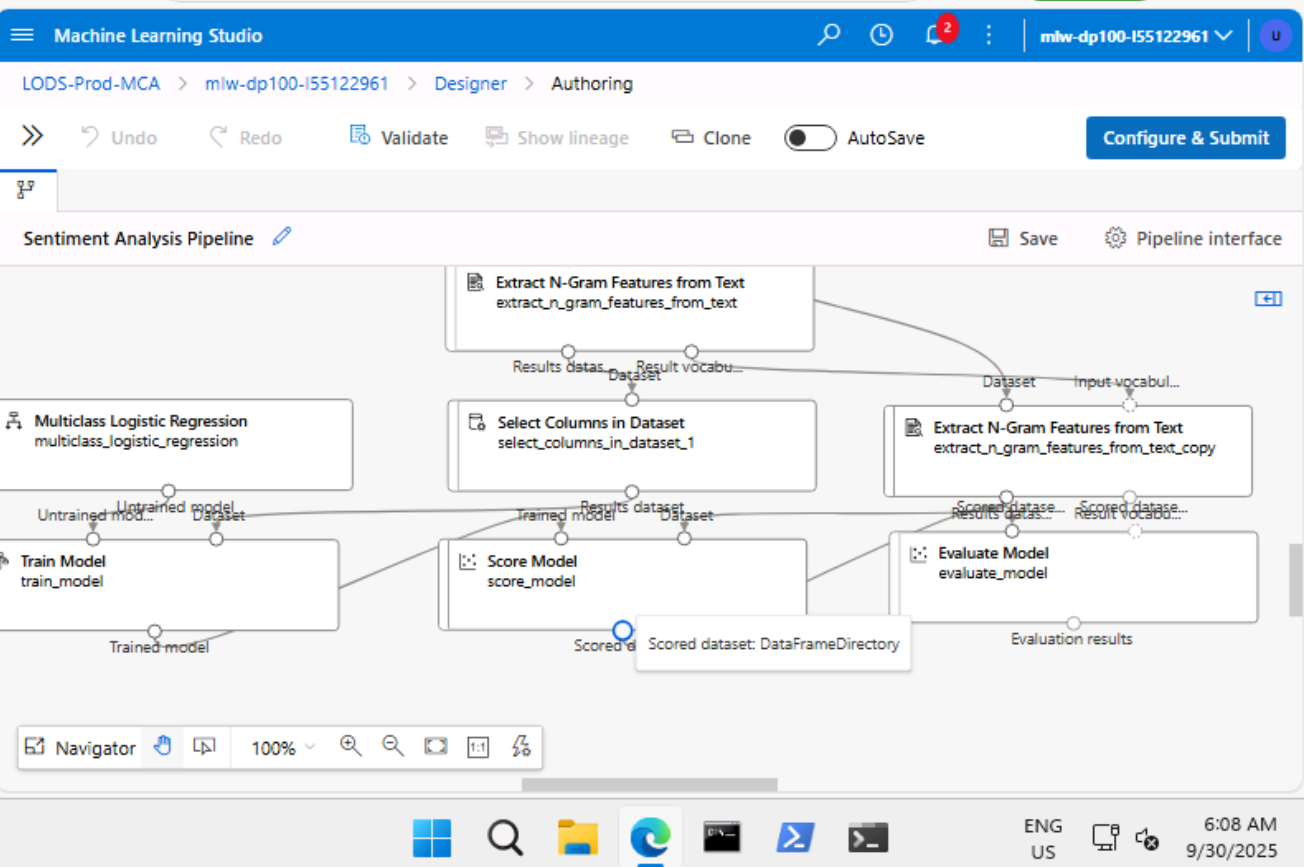Edit pipeline name with pencil icon
Screen dimensions: 1304x867
click(x=282, y=237)
